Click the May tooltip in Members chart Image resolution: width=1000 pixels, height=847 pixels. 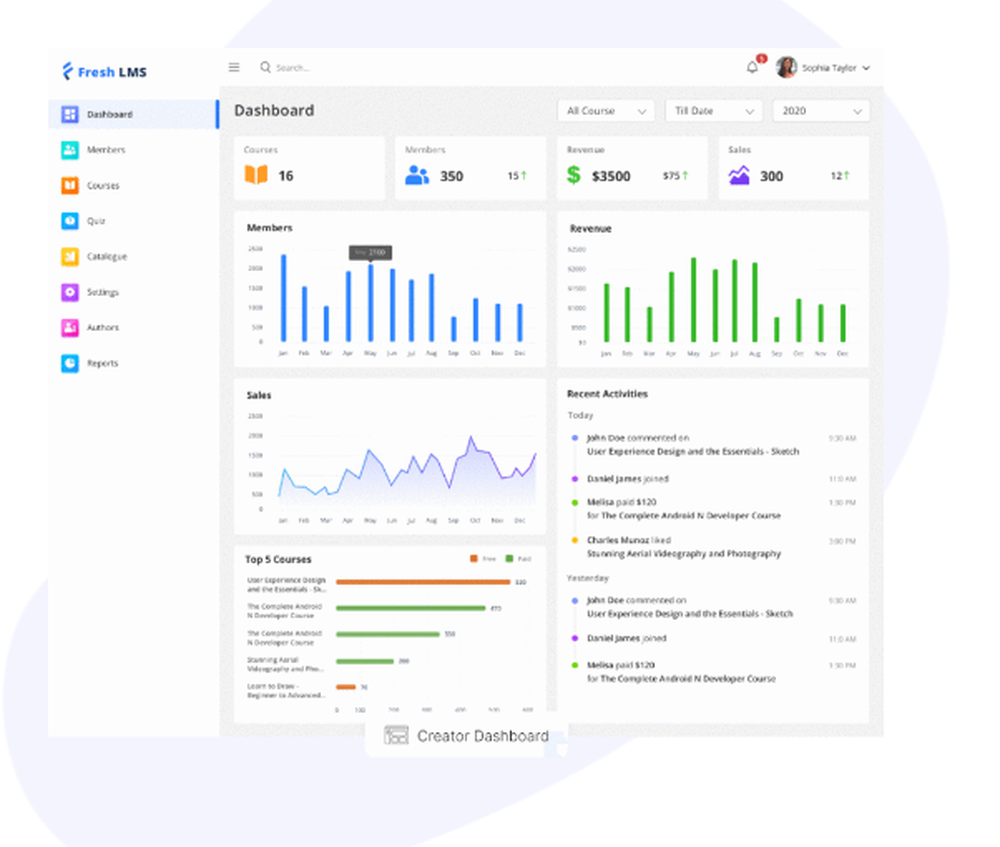[x=371, y=253]
